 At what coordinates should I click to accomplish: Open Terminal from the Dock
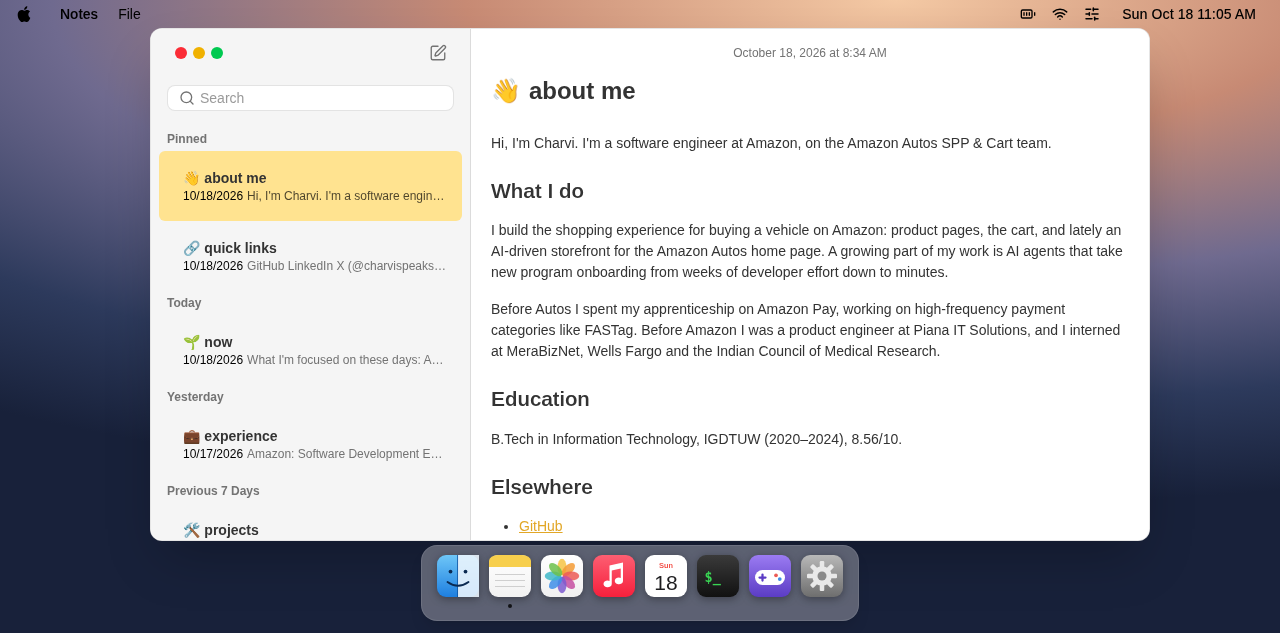click(x=718, y=576)
